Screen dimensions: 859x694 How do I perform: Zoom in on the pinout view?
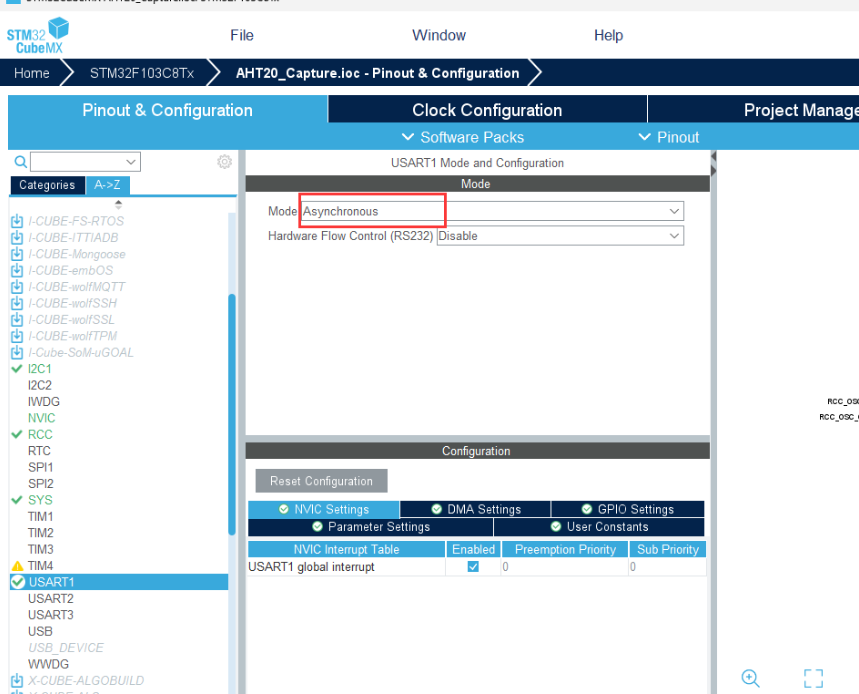751,678
